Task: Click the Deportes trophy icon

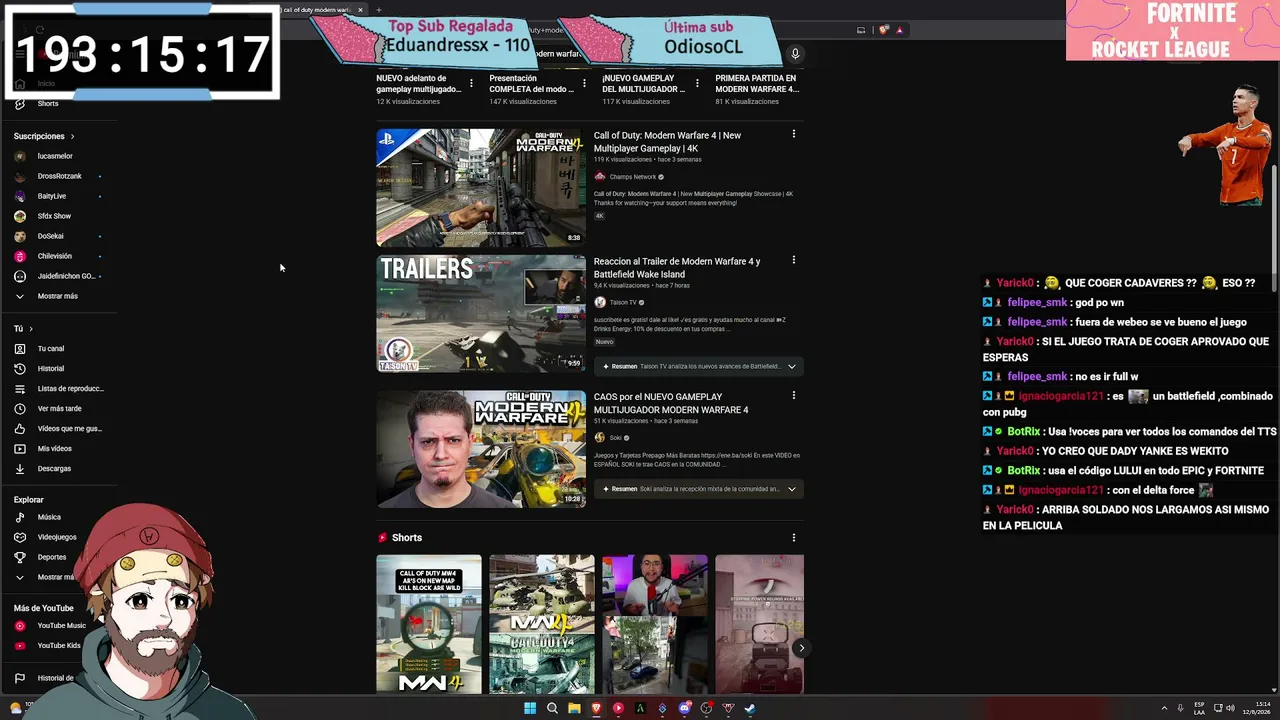Action: (20, 557)
